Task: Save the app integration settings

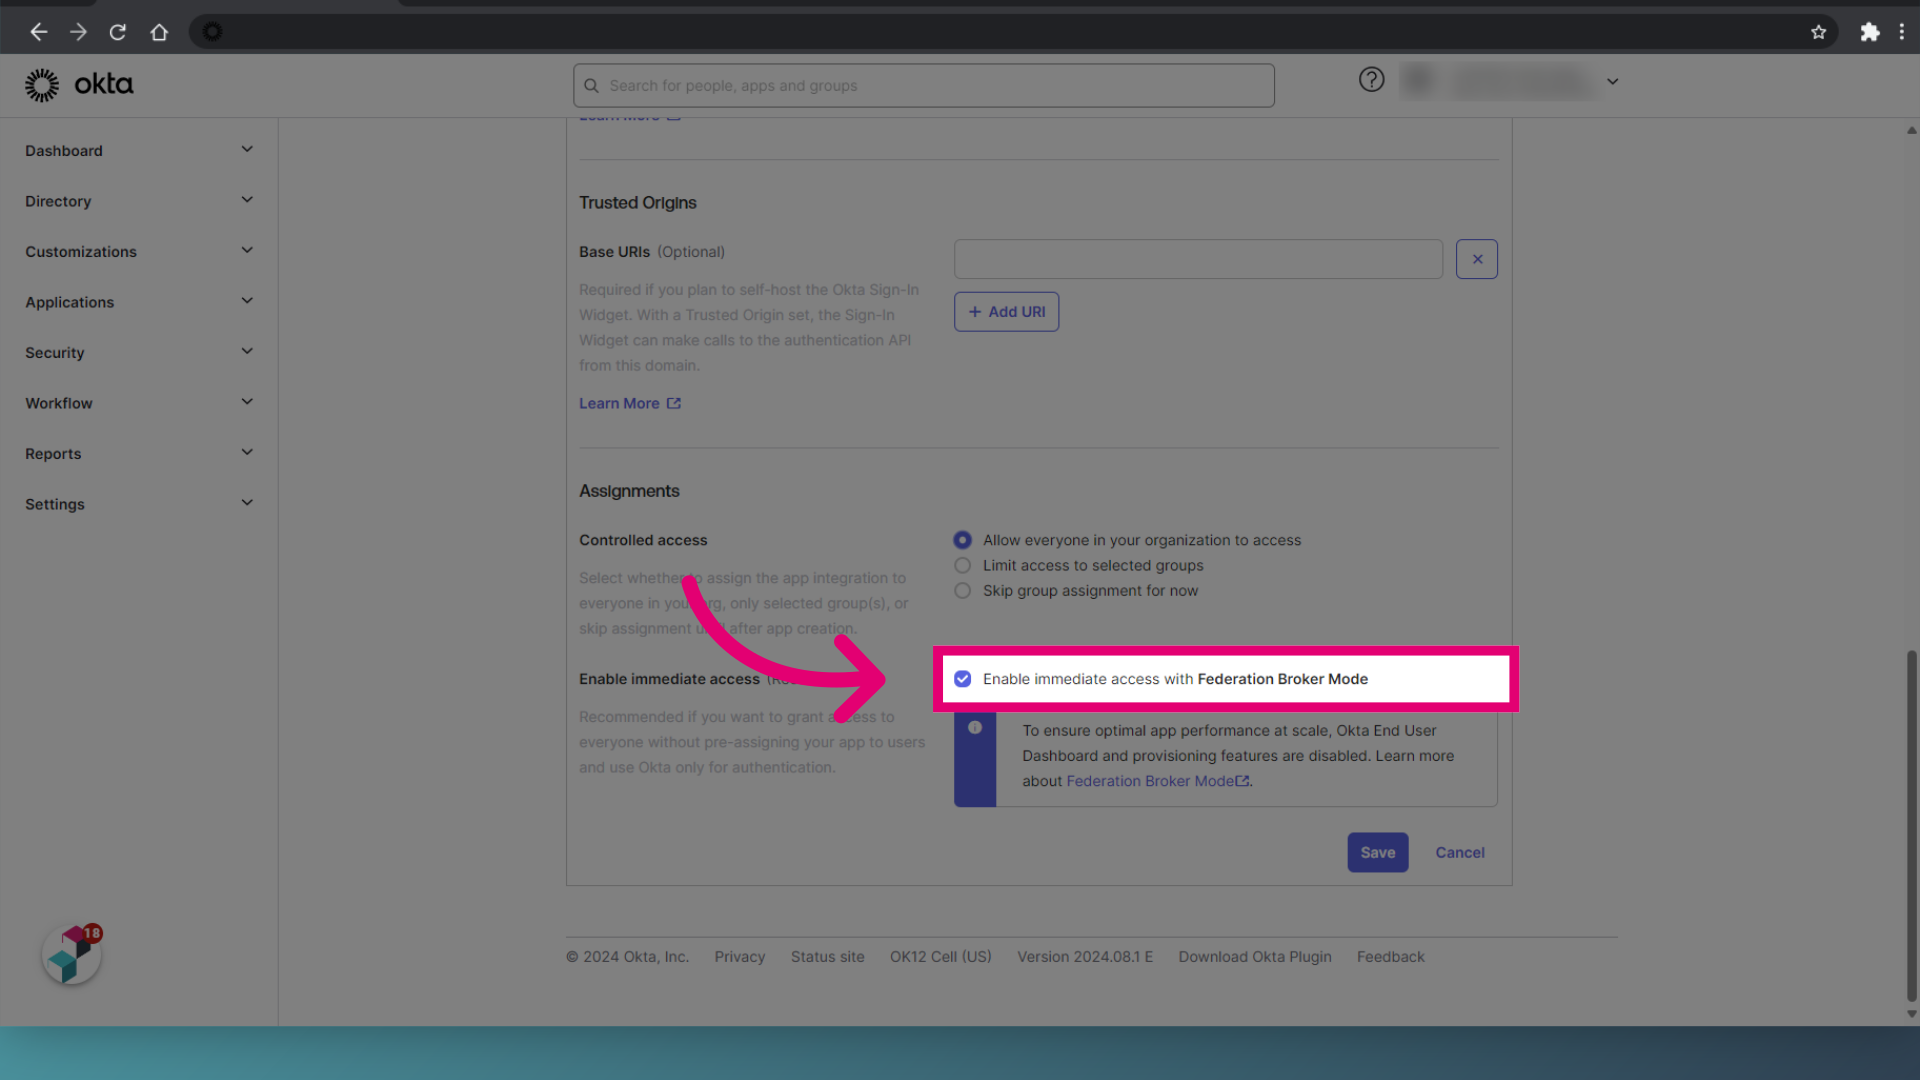Action: click(x=1377, y=852)
